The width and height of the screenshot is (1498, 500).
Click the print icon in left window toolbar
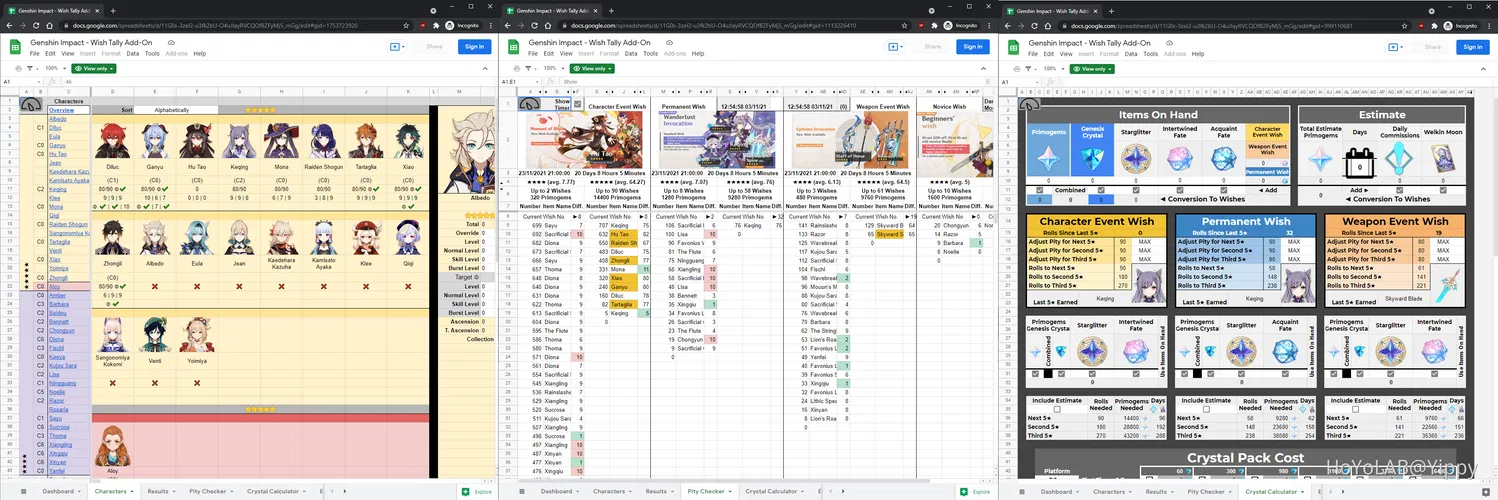tap(16, 68)
